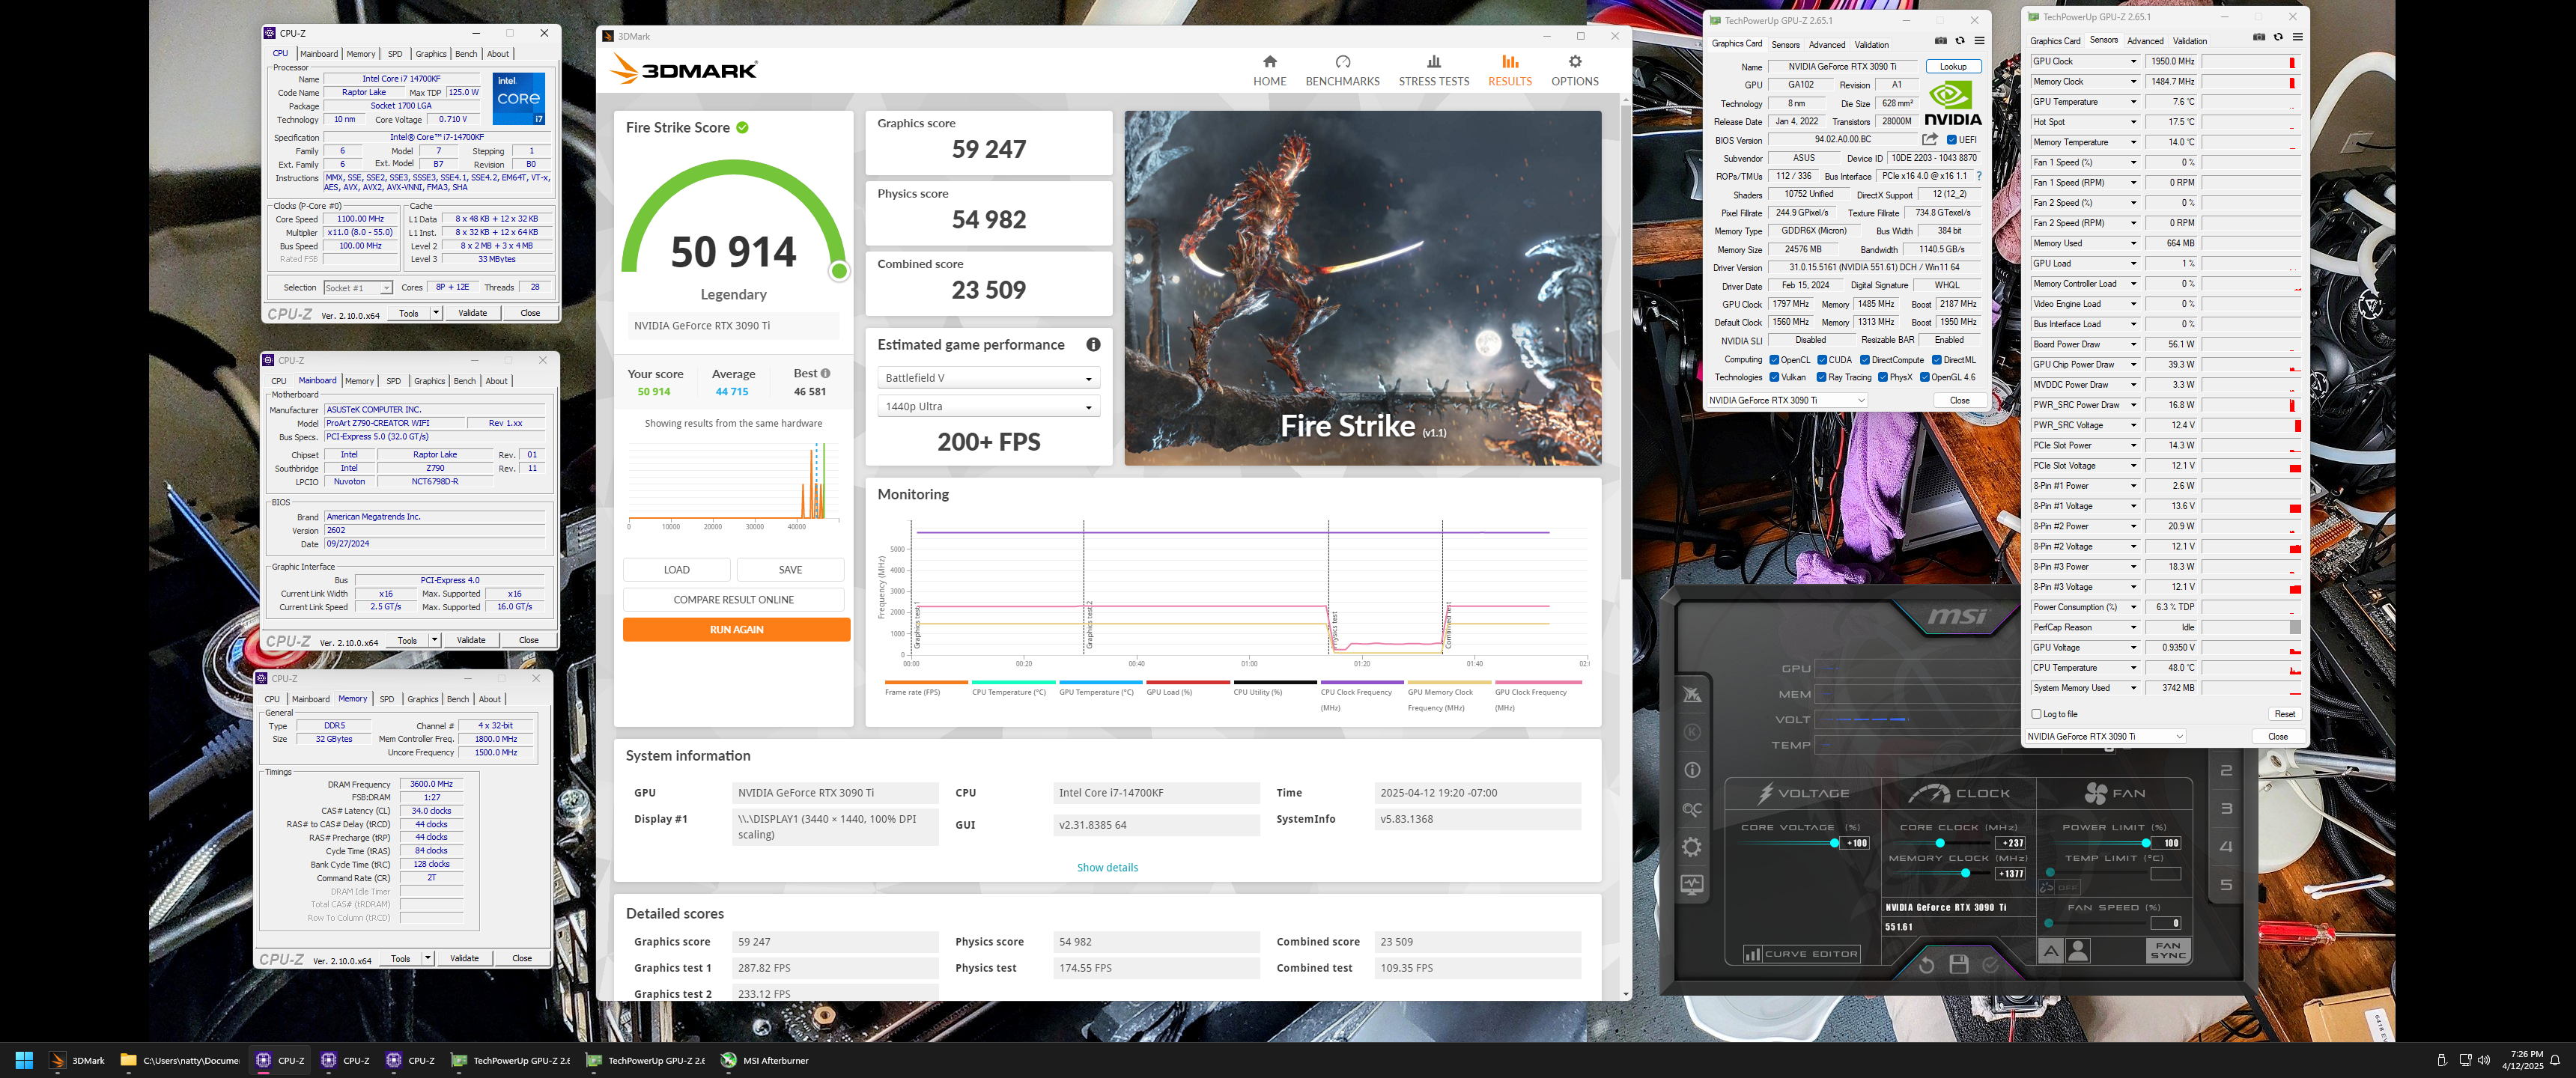Toggle the Vulkan checkbox in GPU-Z
This screenshot has height=1078, width=2576.
click(1774, 377)
